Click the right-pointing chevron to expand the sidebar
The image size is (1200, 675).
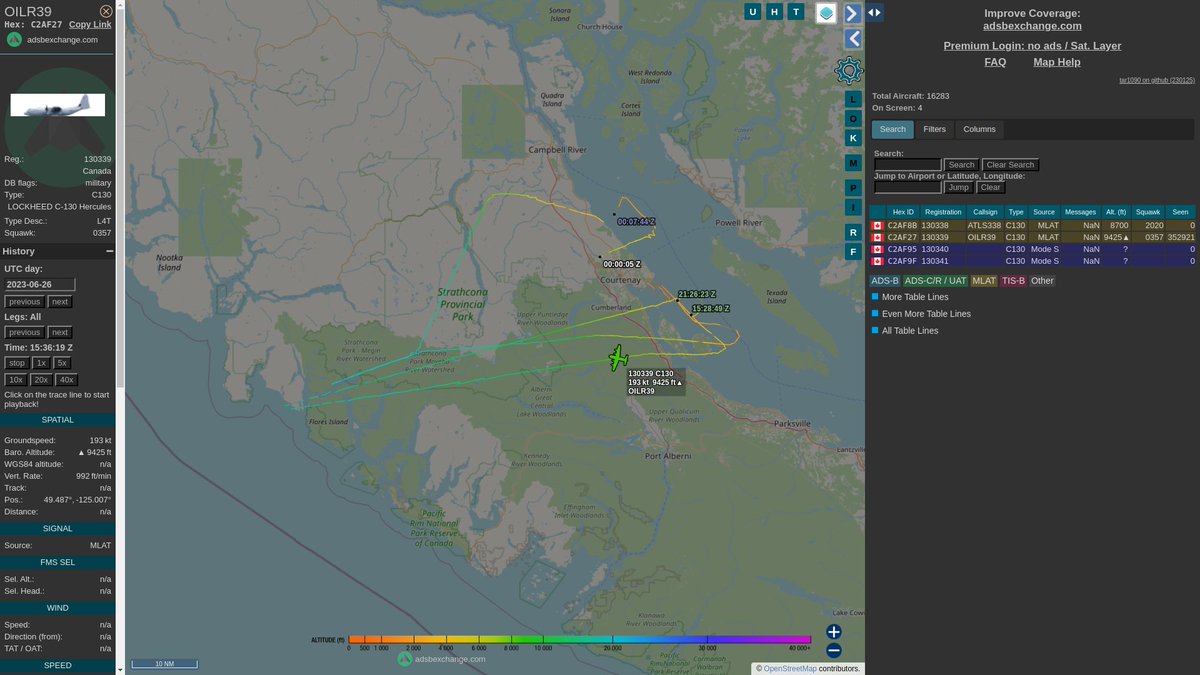853,13
